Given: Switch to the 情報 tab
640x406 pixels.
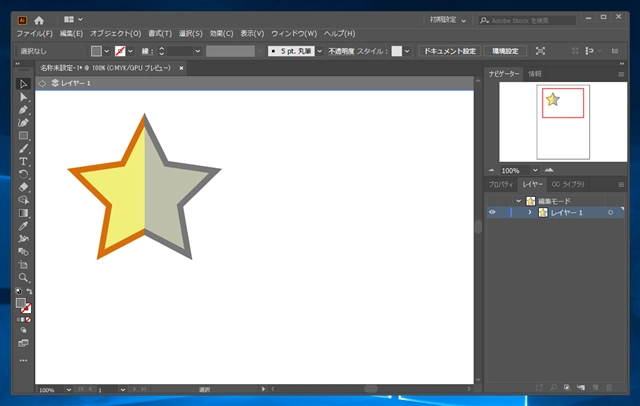Looking at the screenshot, I should tap(534, 74).
